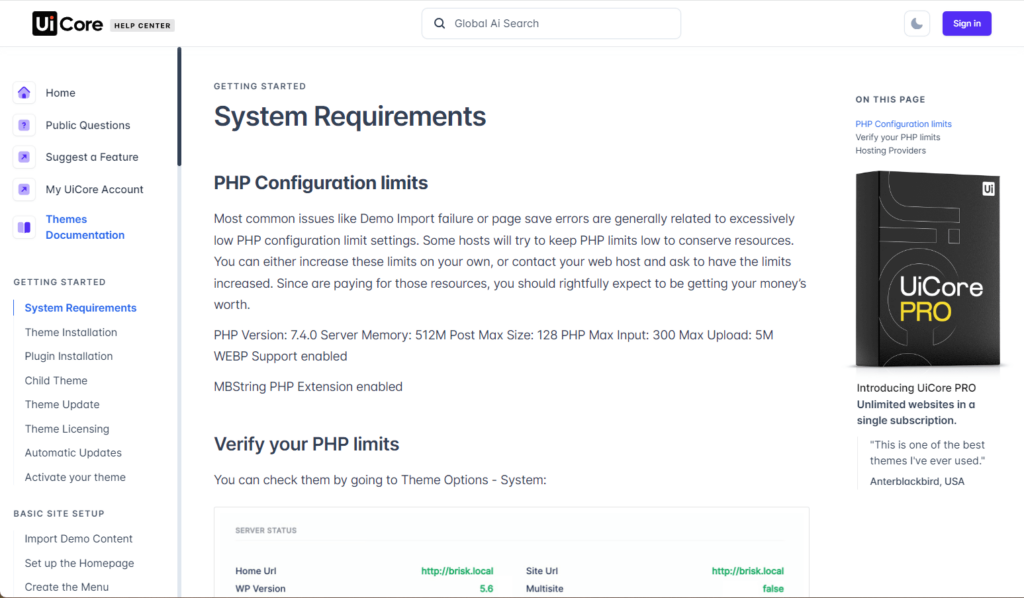Click the magnifier icon in search bar

point(439,24)
